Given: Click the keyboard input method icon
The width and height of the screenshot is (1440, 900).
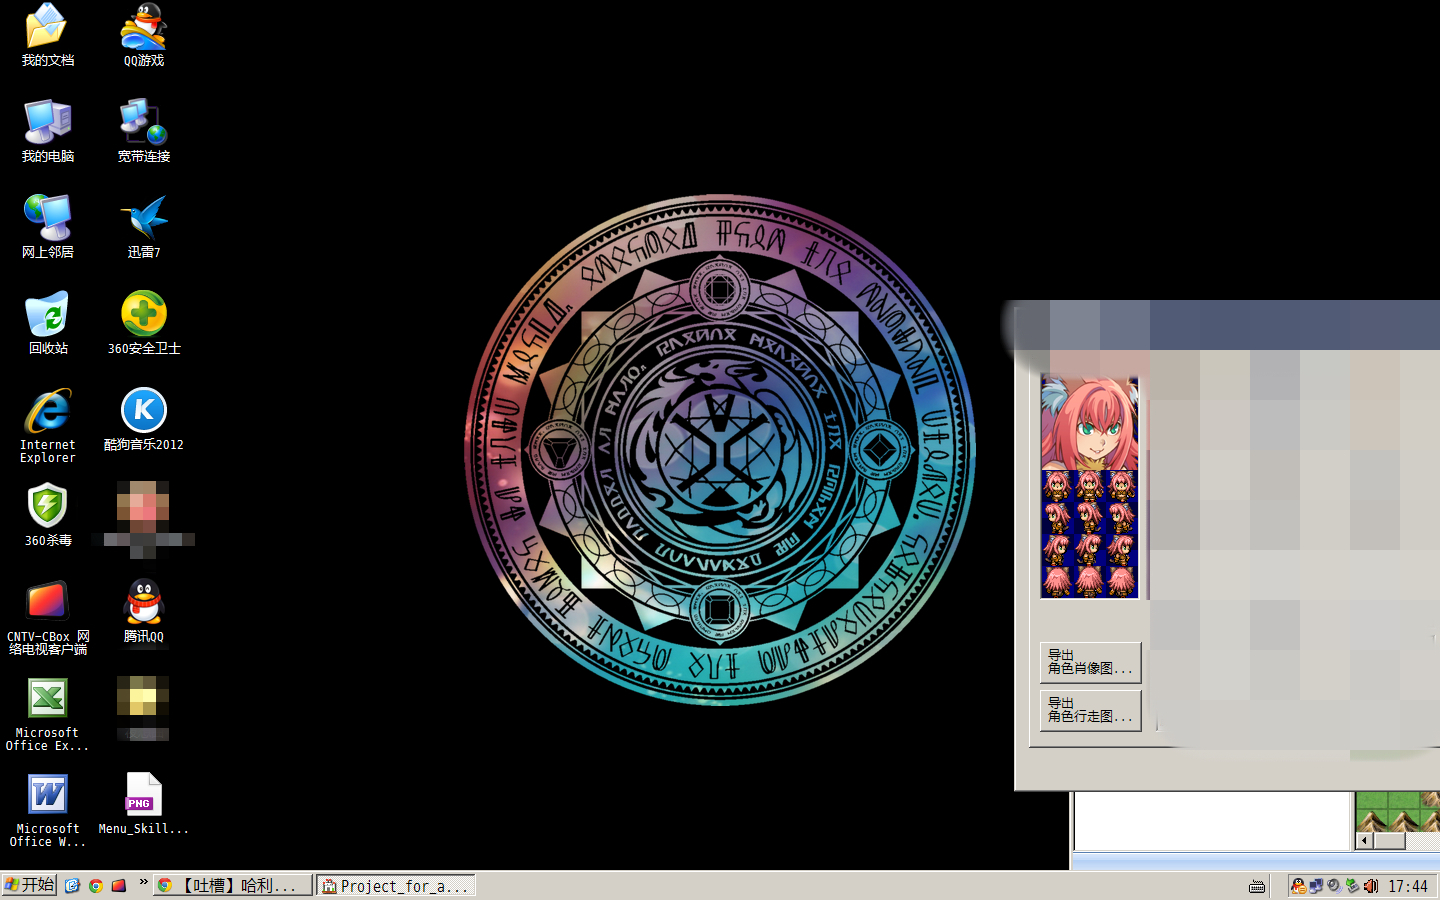Looking at the screenshot, I should [x=1257, y=886].
